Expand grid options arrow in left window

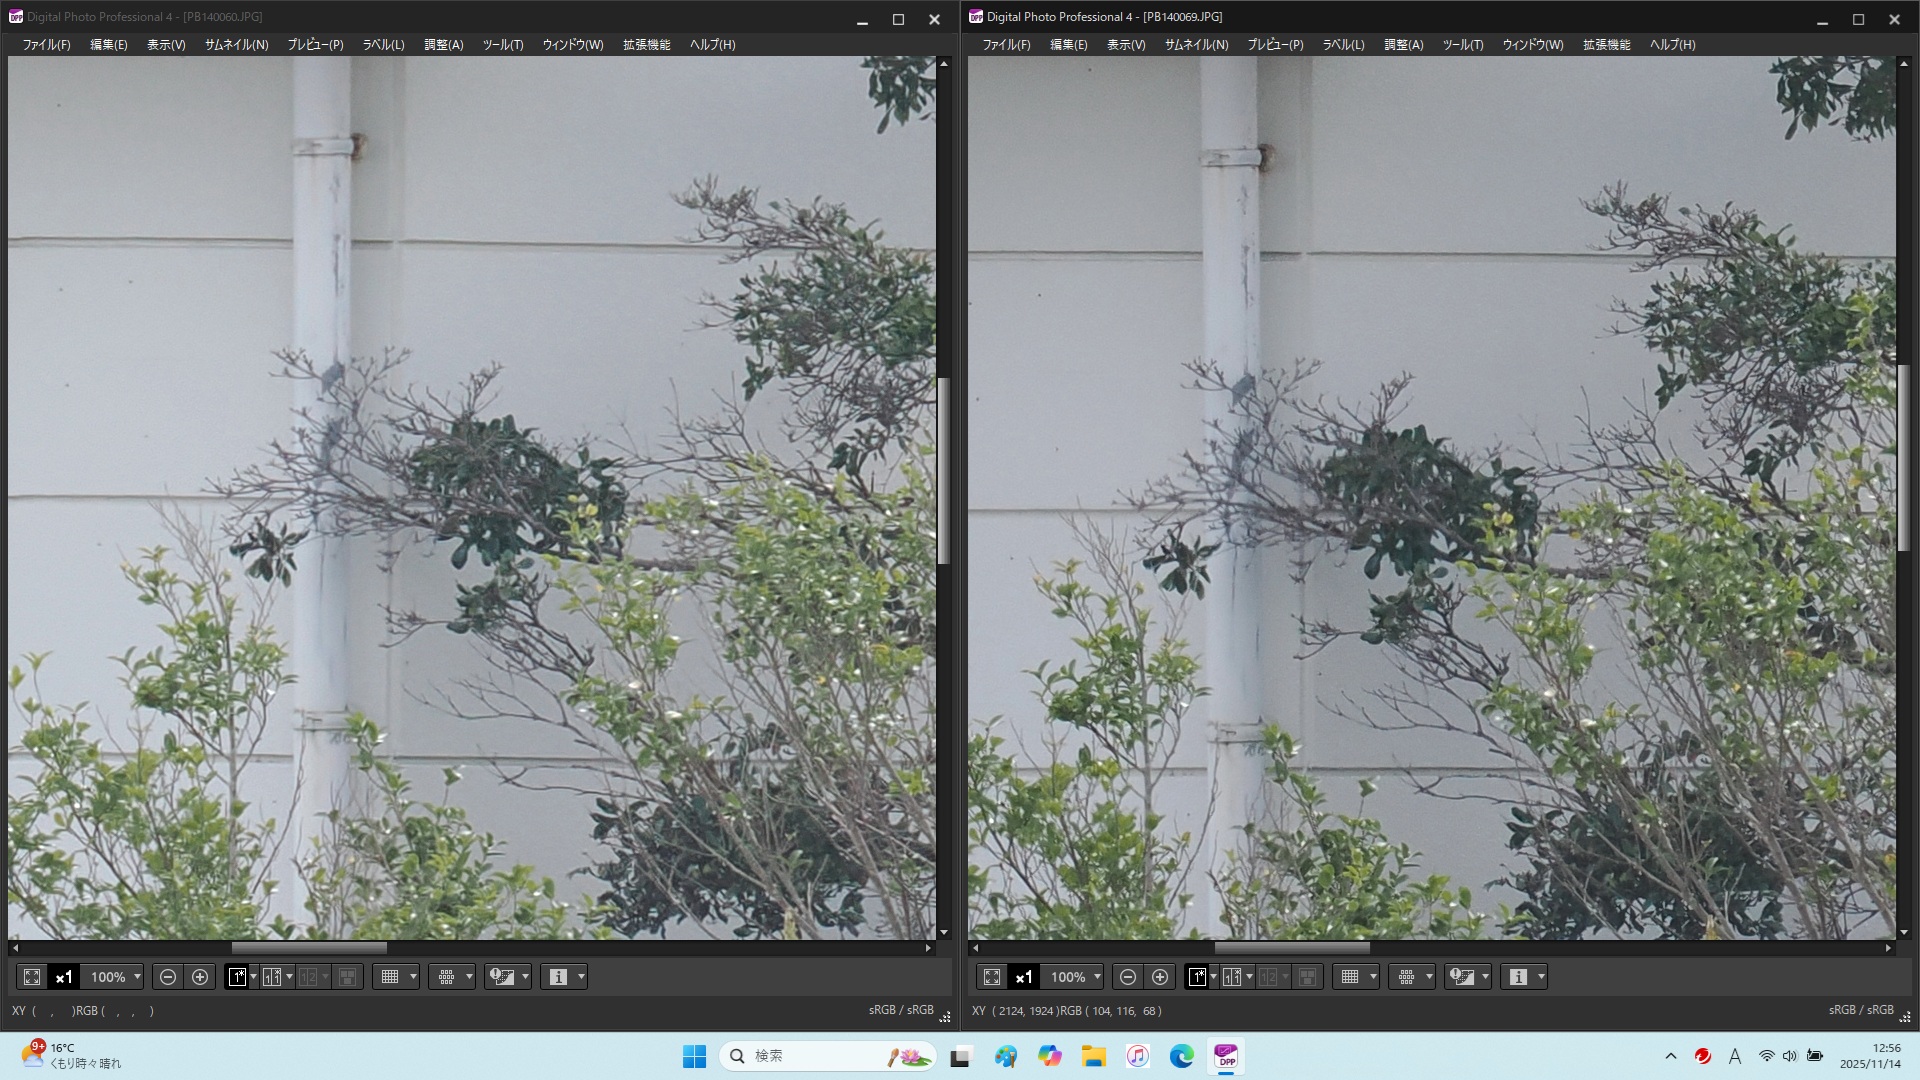[413, 977]
